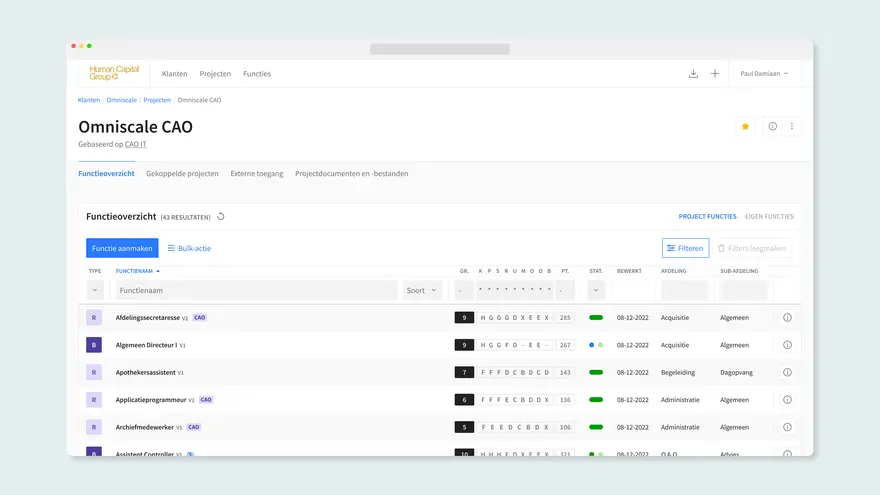Select the Externe toegang tab
880x495 pixels.
coord(256,173)
